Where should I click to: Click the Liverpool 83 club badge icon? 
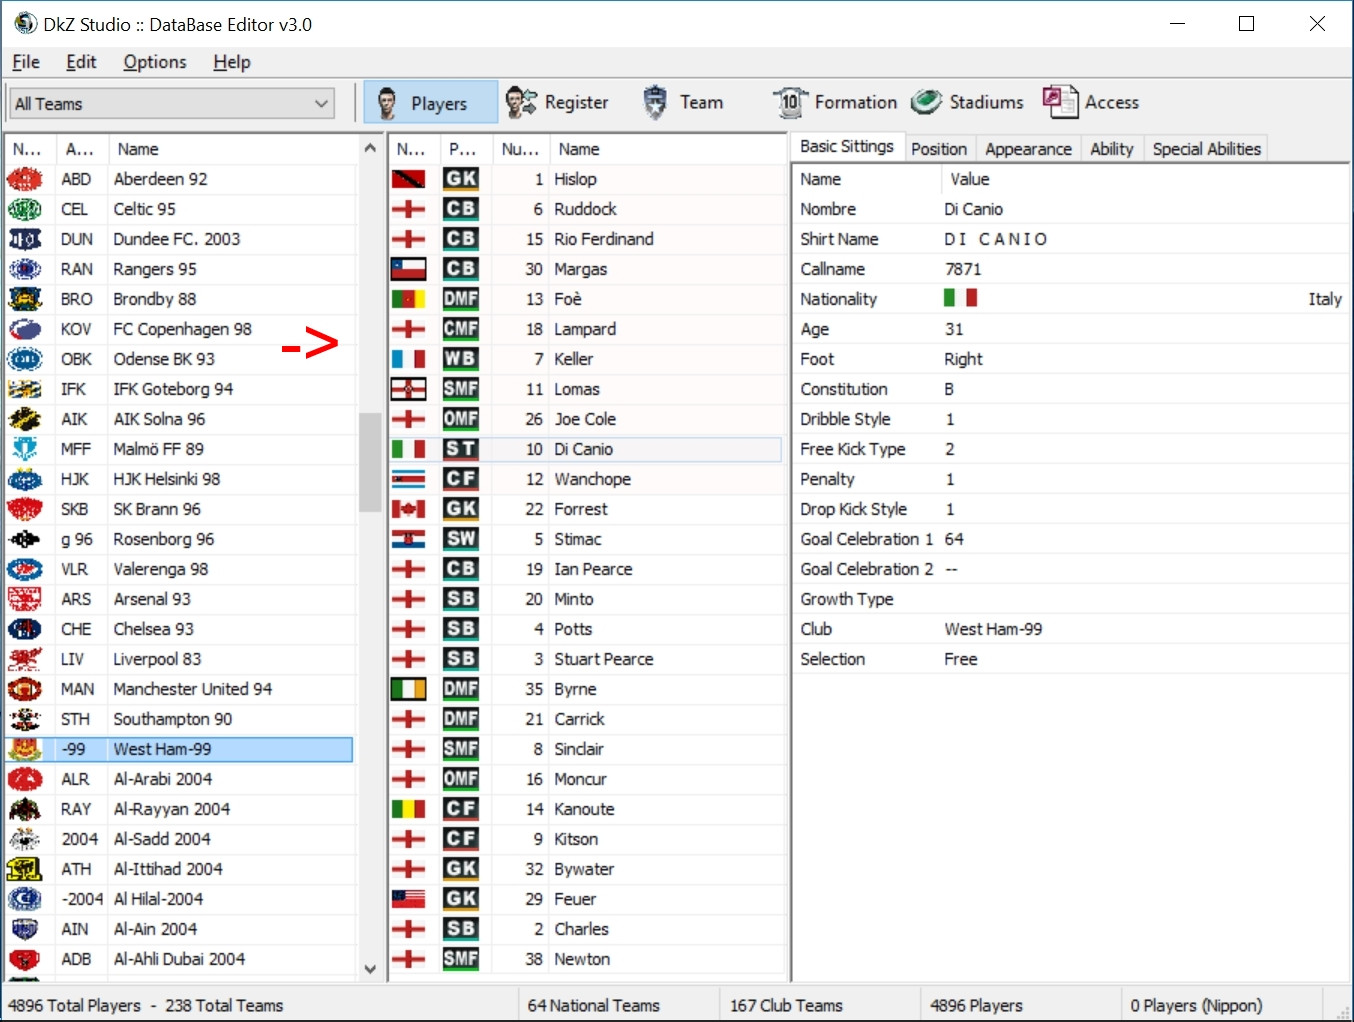[25, 659]
